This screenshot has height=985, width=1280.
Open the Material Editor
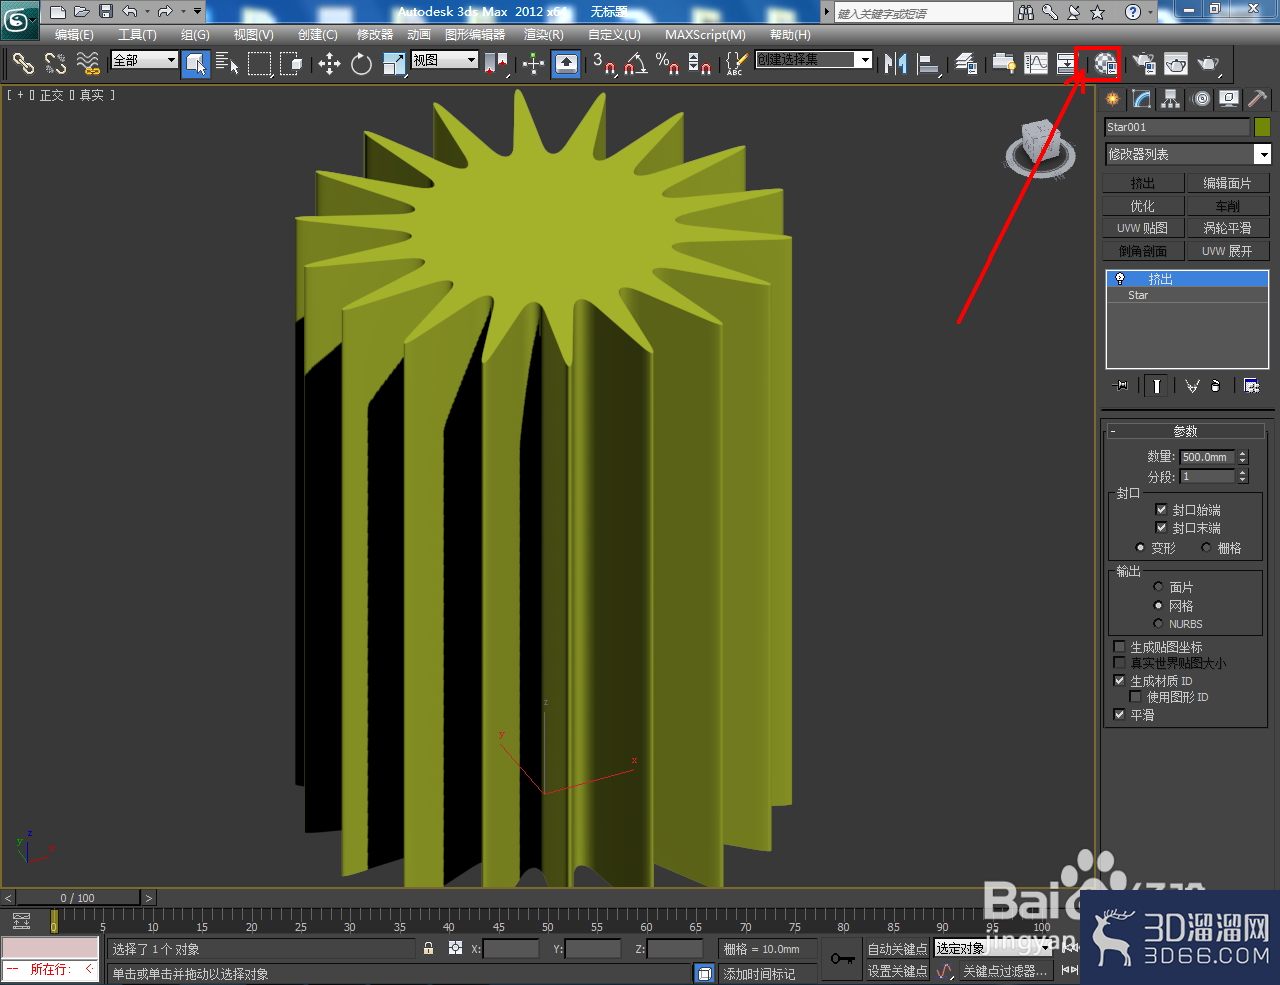[x=1104, y=64]
